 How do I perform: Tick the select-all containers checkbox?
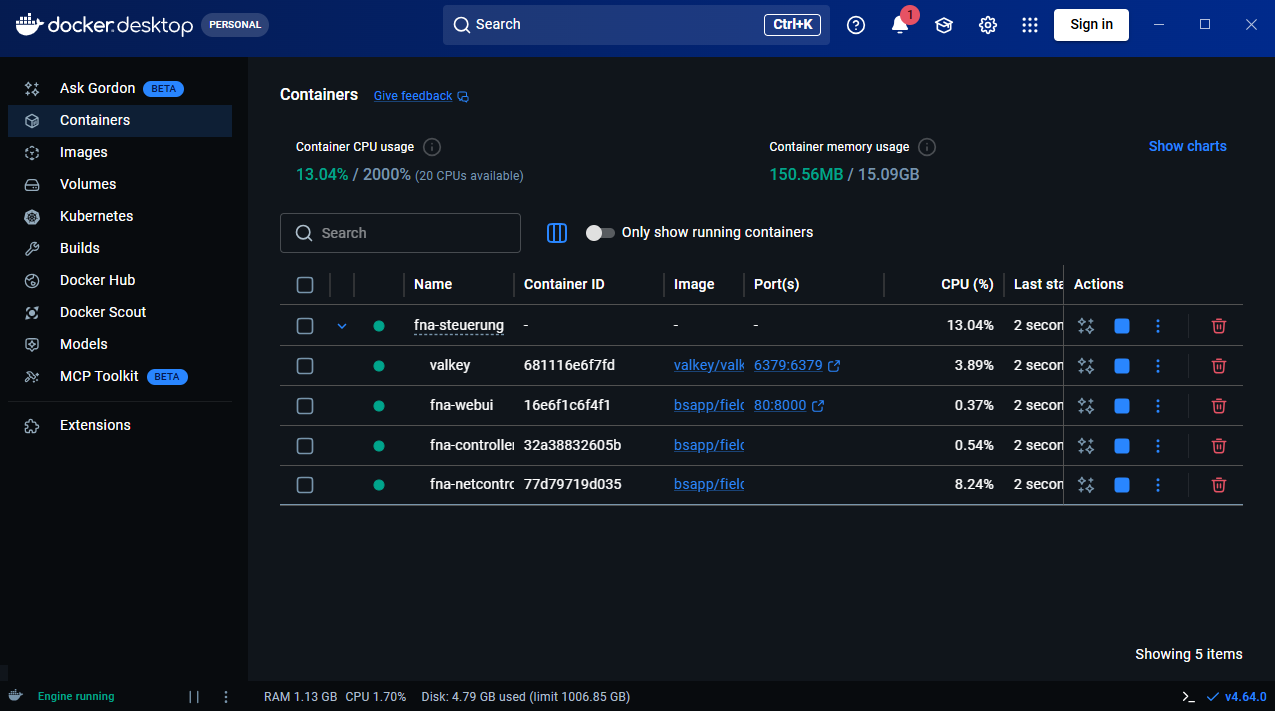click(305, 285)
